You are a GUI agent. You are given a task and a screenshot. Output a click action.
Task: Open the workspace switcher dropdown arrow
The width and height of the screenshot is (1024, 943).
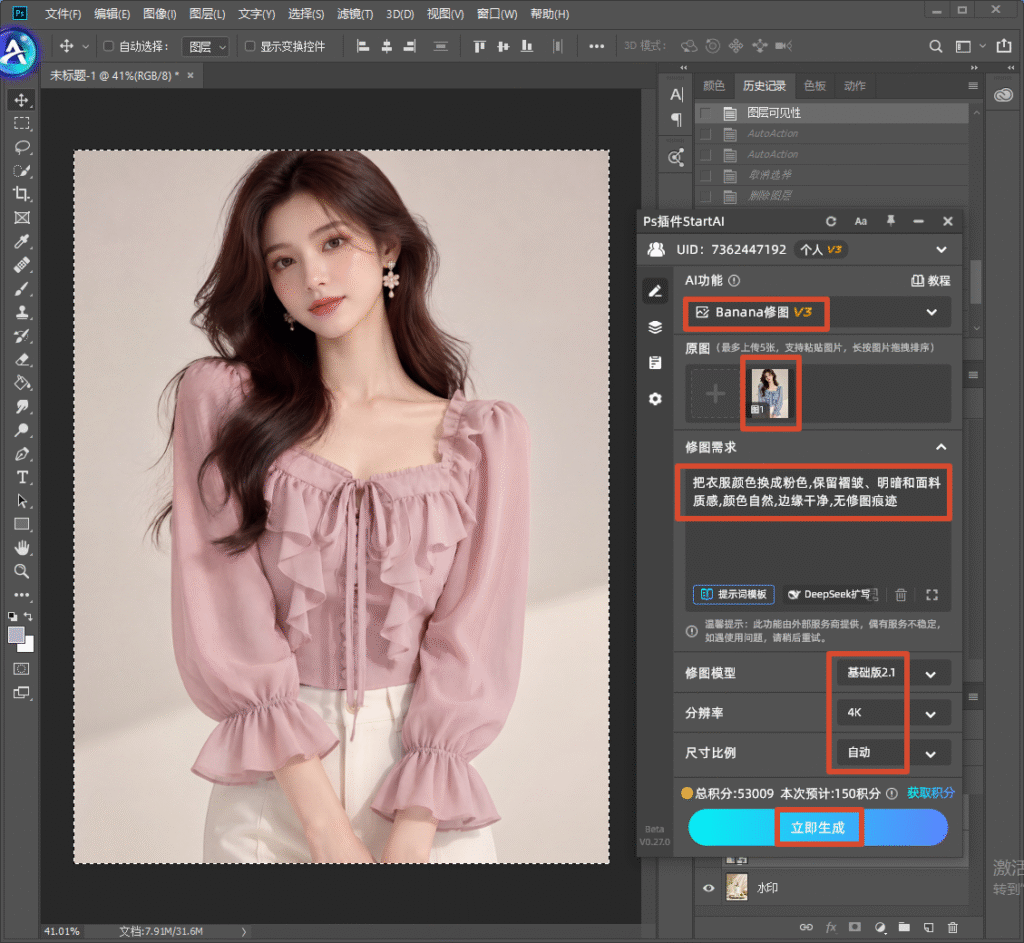(982, 46)
